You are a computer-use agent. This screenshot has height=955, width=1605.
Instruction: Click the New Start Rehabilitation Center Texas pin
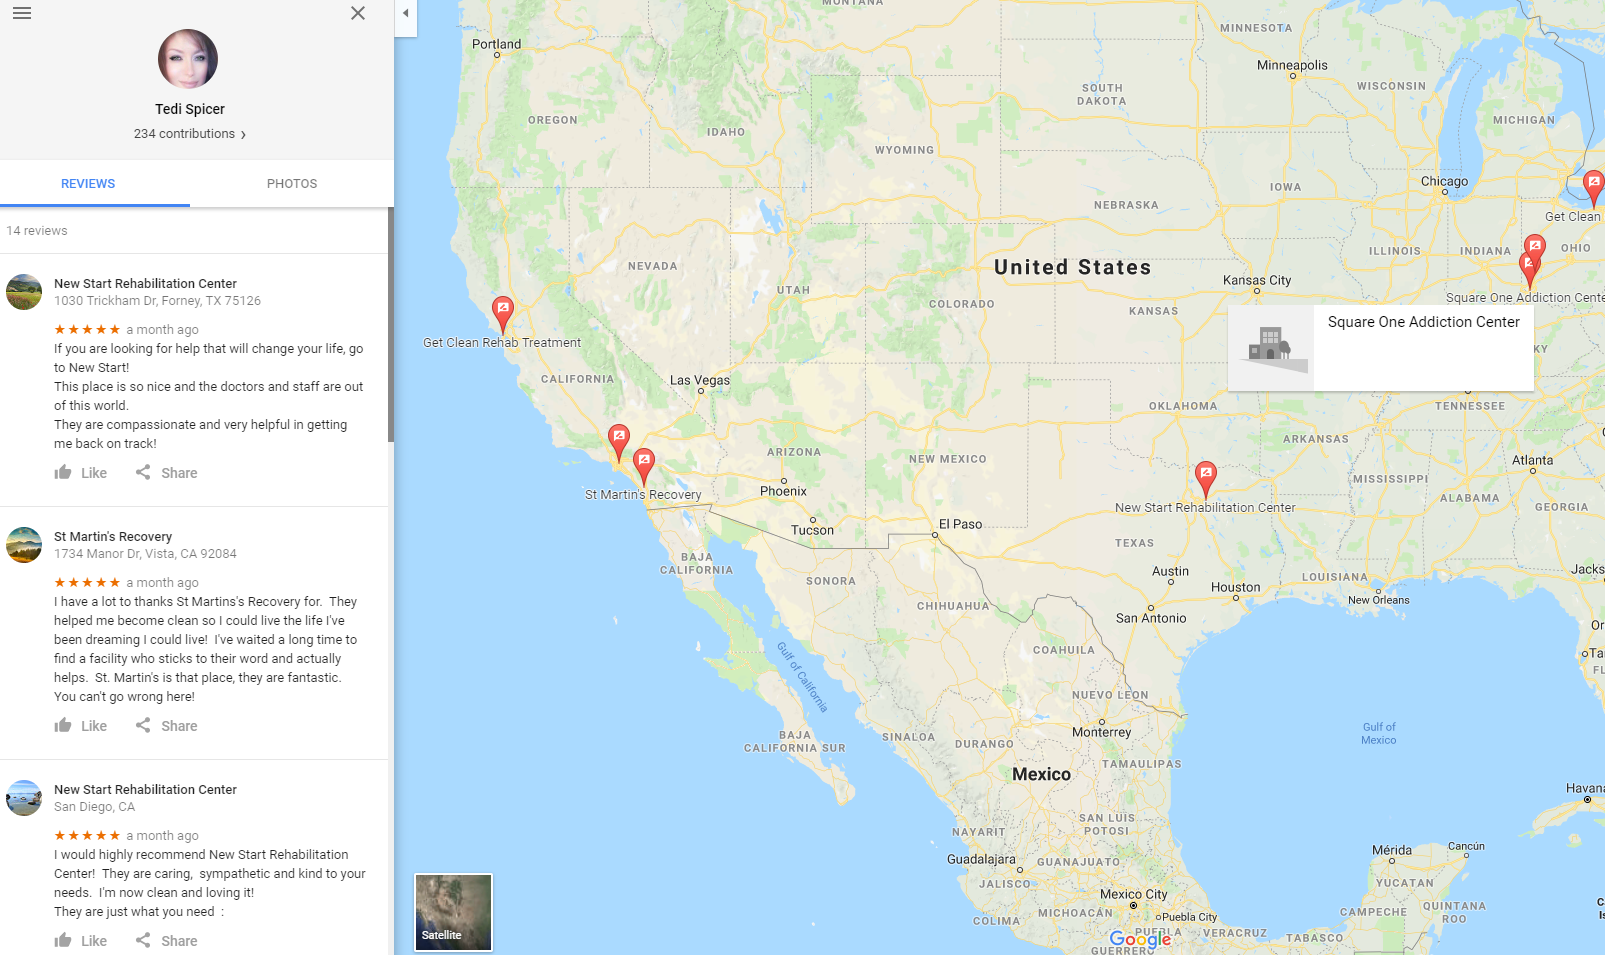(1206, 479)
